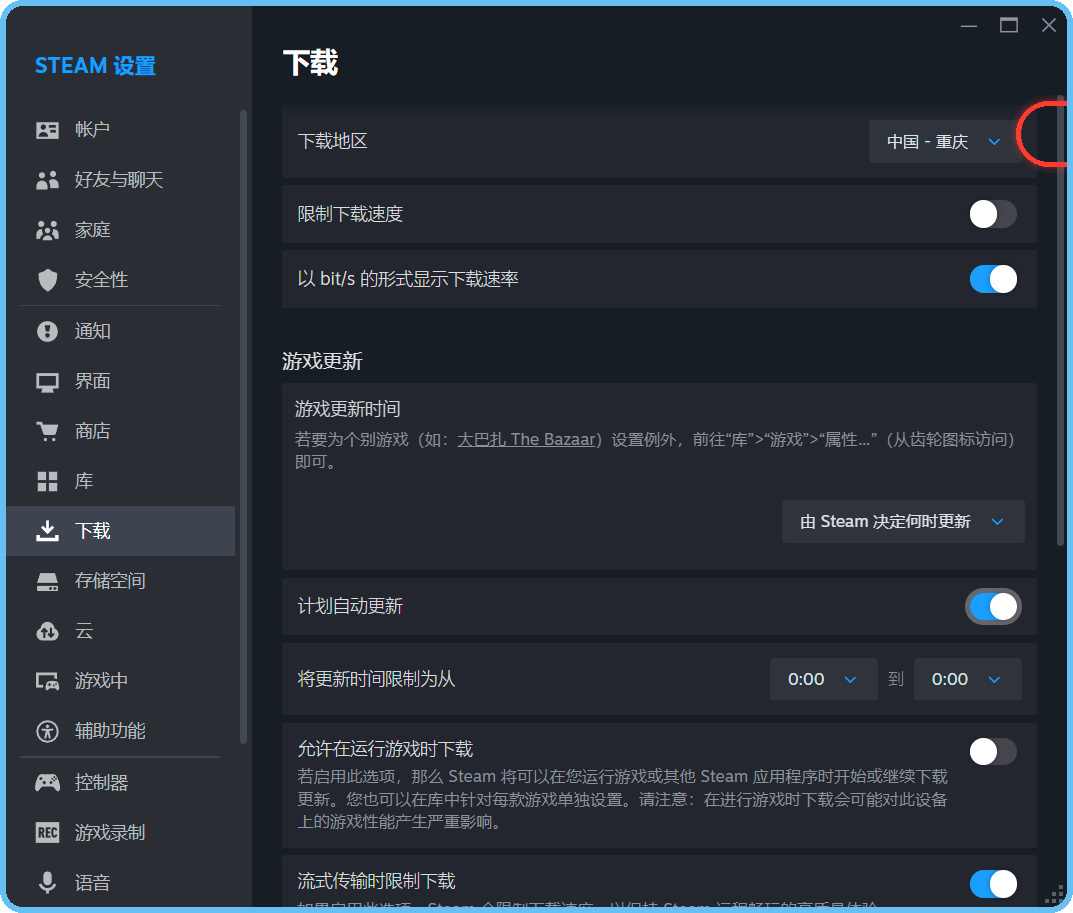Click the 安全性 shield icon

click(x=47, y=280)
